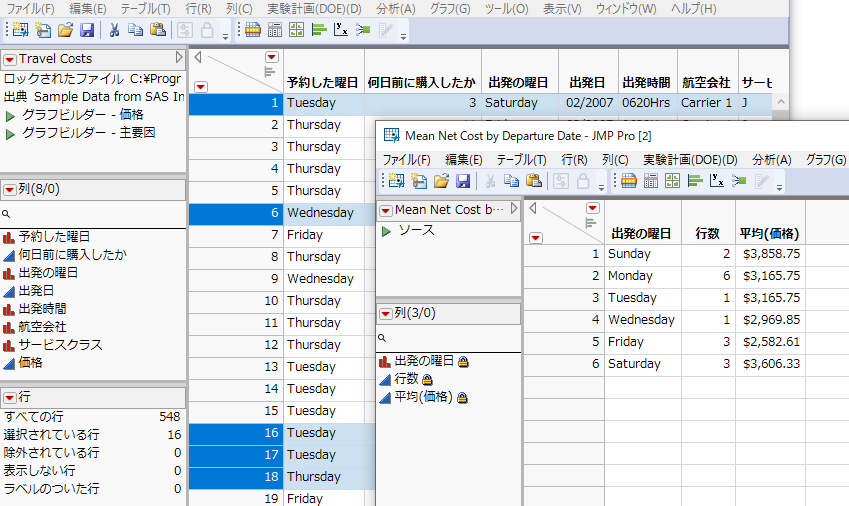This screenshot has width=849, height=506.
Task: Click Save icon in Mean Net Cost window
Action: [x=463, y=181]
